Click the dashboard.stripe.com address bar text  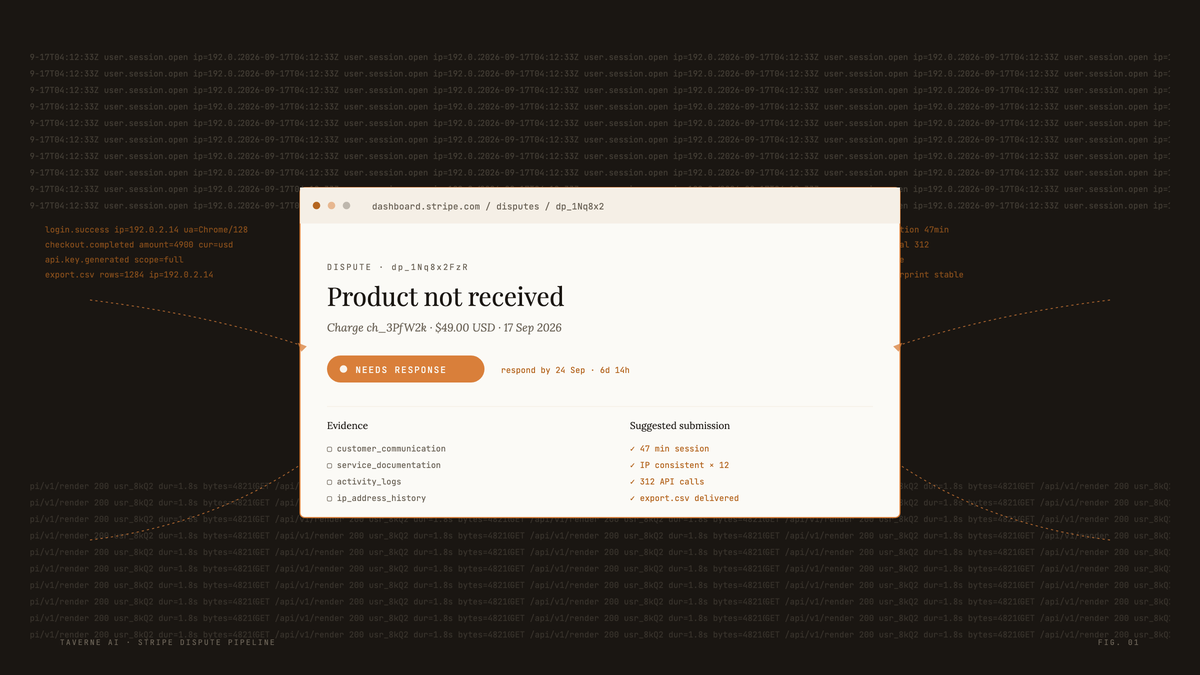pos(488,206)
